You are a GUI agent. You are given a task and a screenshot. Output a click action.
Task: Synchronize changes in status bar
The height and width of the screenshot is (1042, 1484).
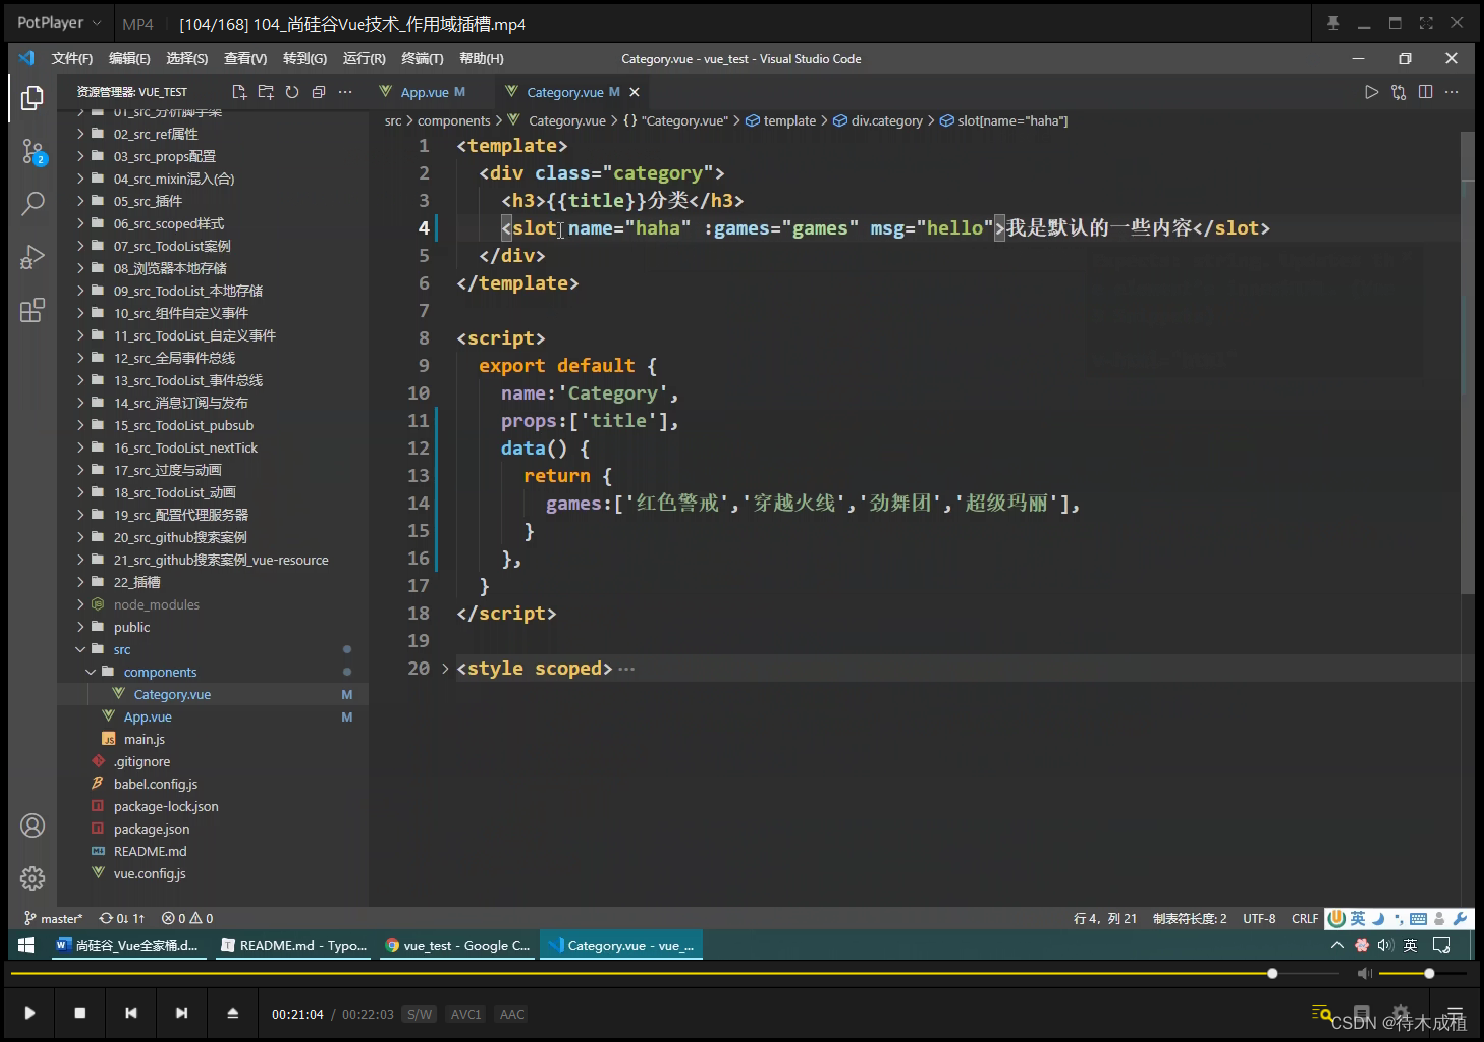pos(122,918)
